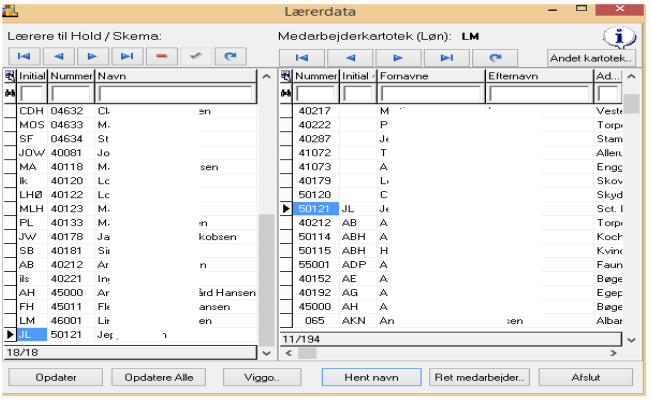Select teacher row JOW 40081
The width and height of the screenshot is (651, 404).
pos(130,153)
